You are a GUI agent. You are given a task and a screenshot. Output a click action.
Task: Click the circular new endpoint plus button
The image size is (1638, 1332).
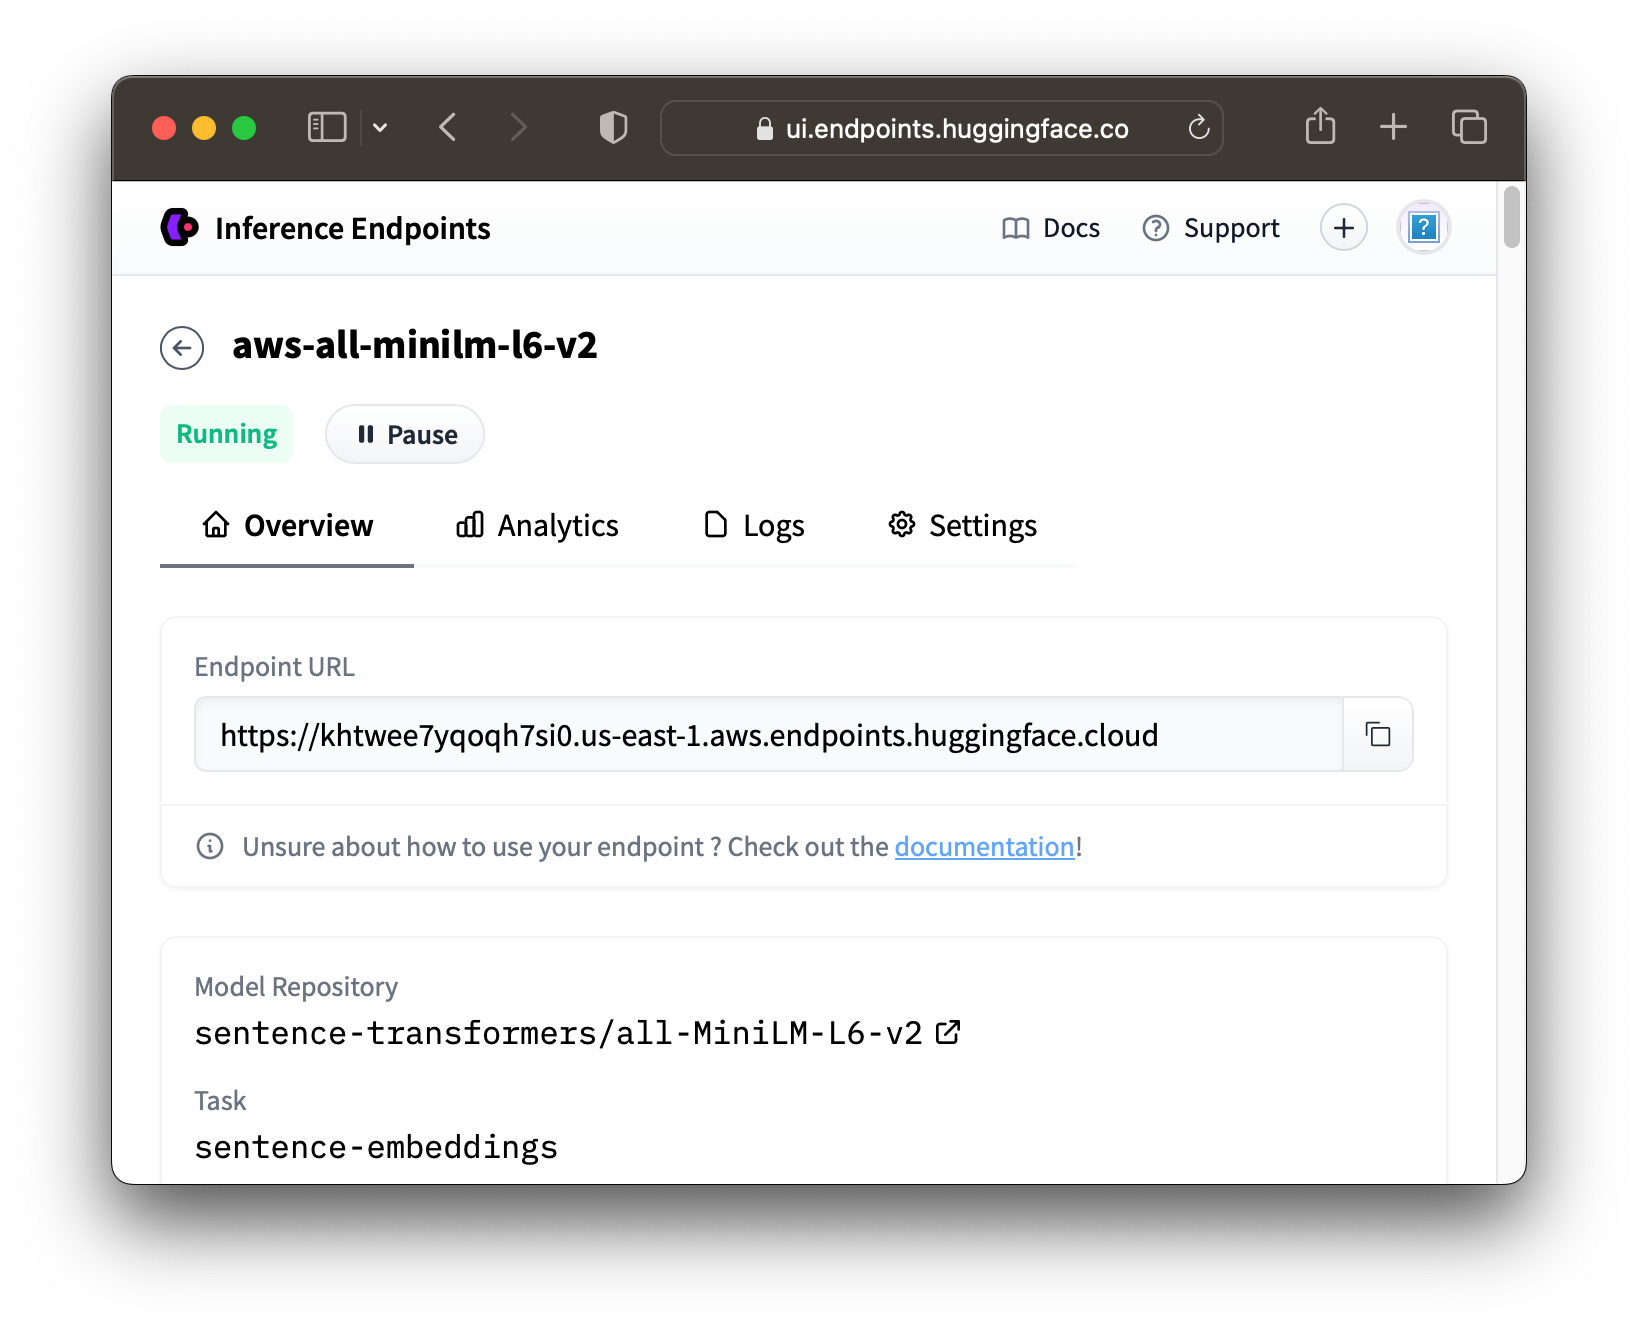[x=1344, y=228]
